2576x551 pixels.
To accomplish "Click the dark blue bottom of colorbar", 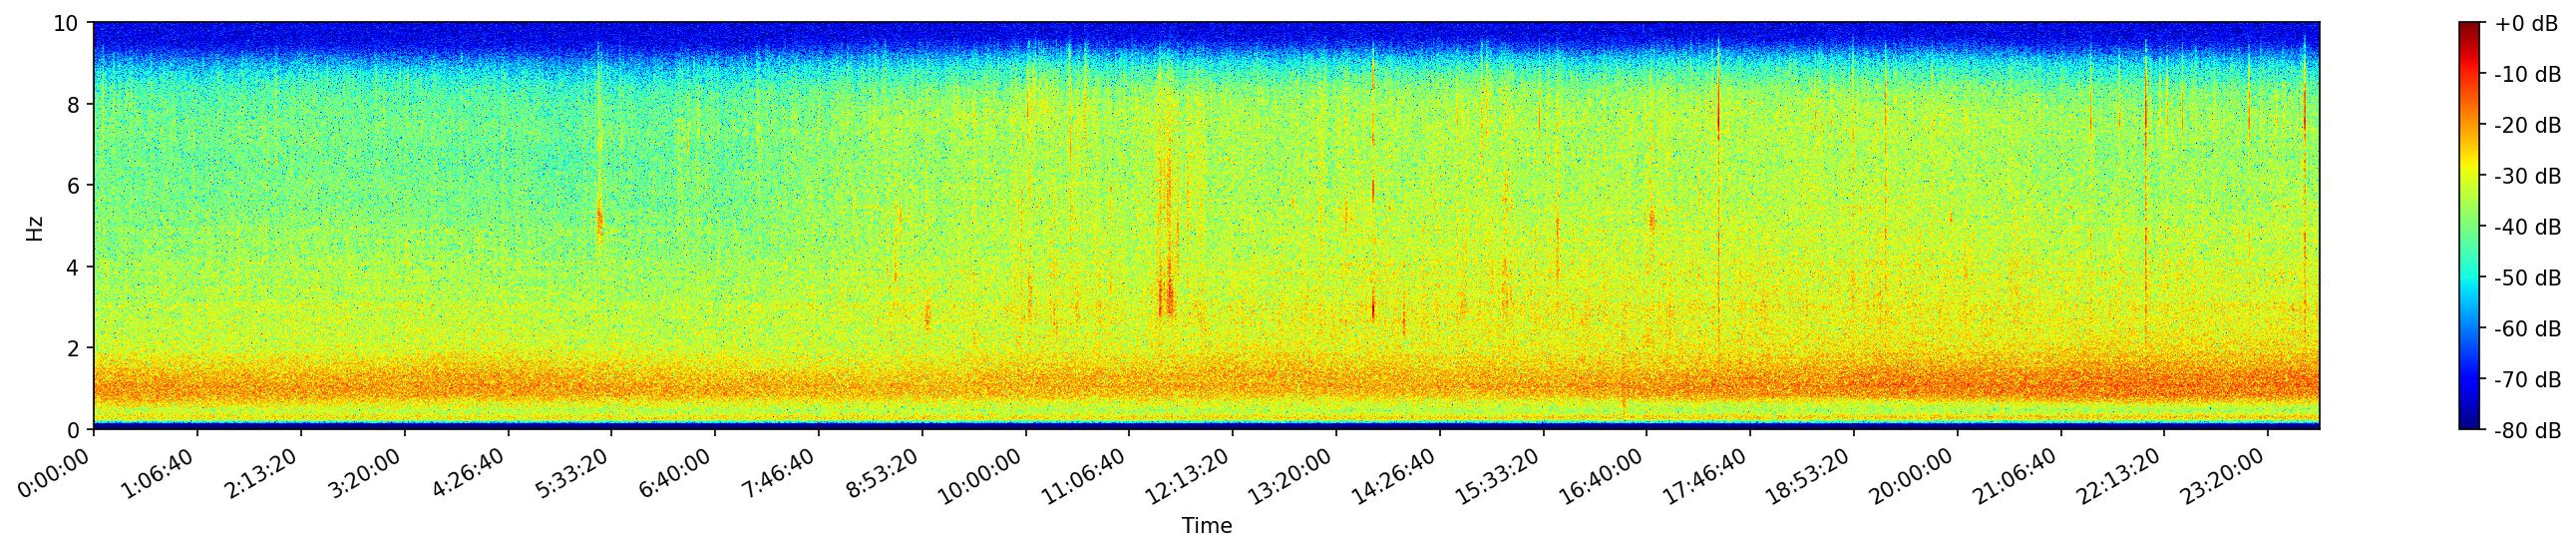I will [2469, 424].
